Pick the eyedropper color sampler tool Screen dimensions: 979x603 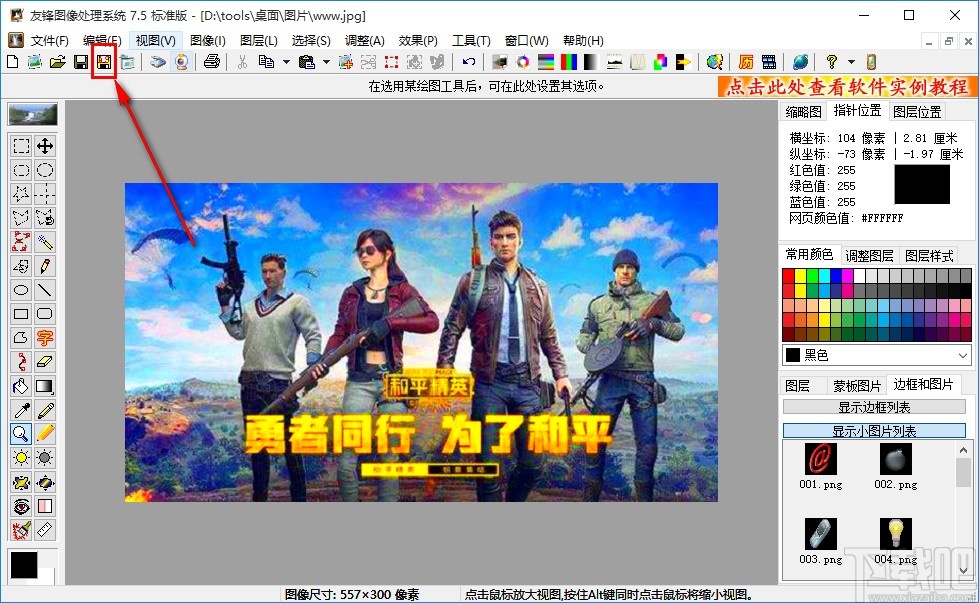(21, 410)
